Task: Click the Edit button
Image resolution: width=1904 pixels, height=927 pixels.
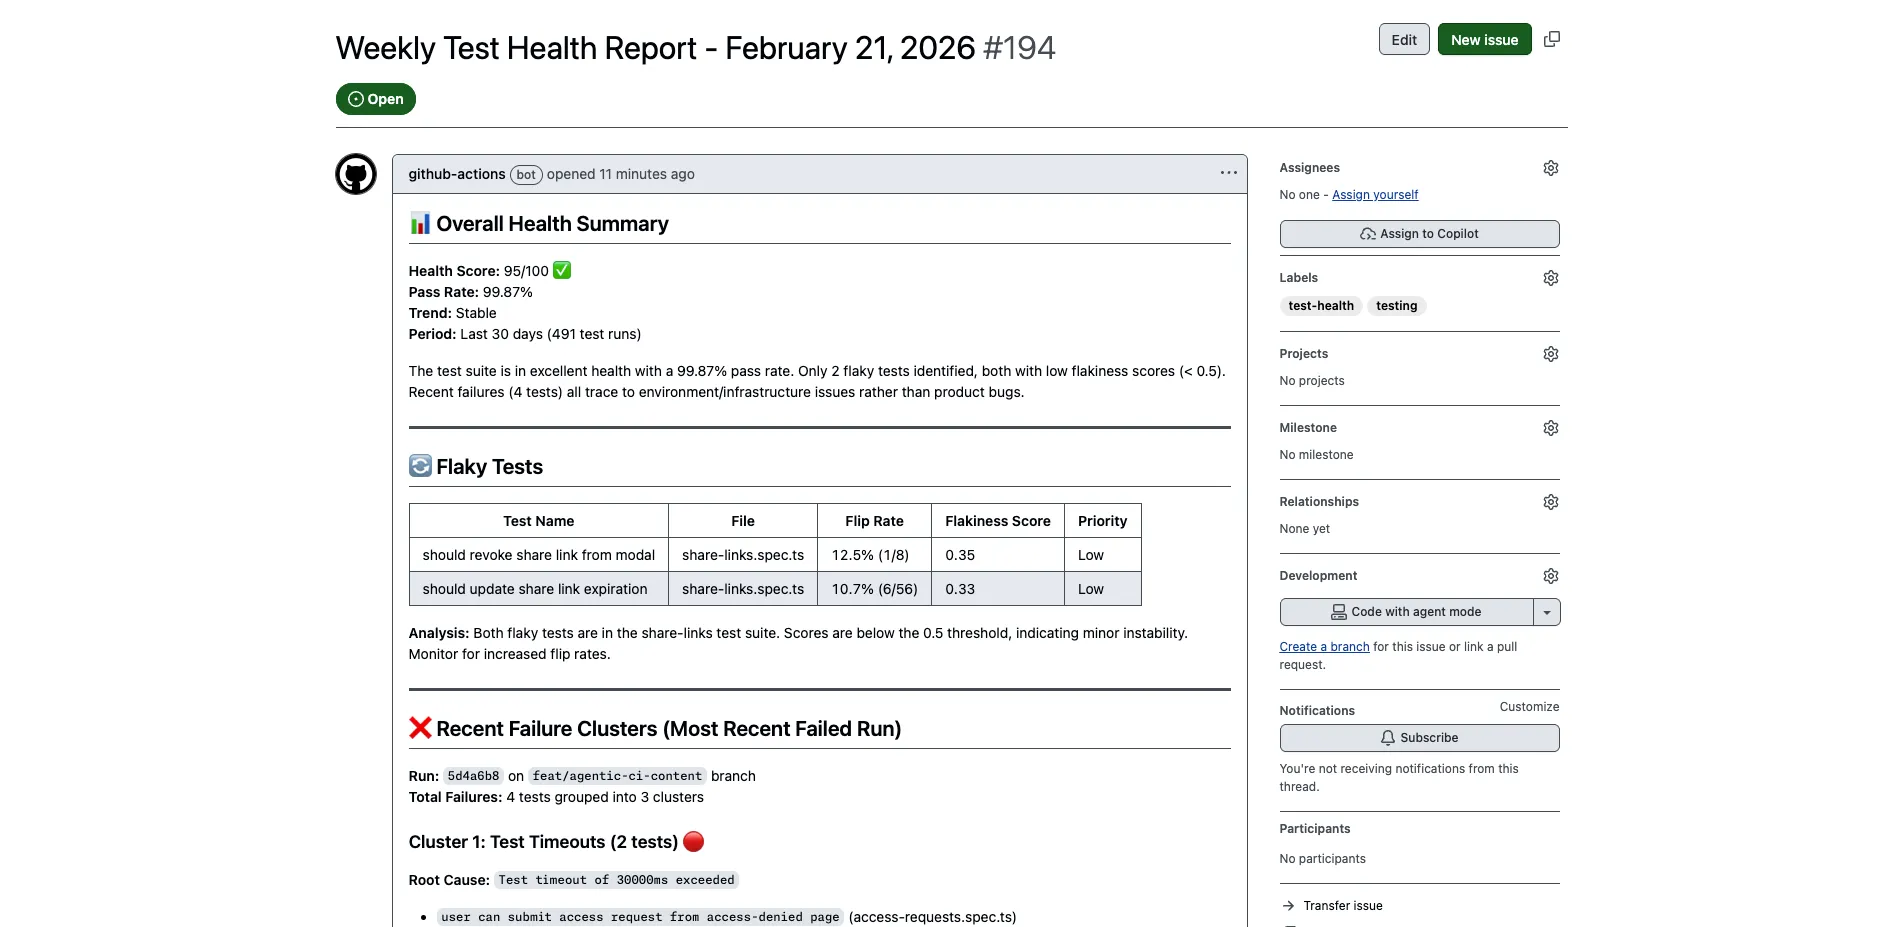Action: (1403, 39)
